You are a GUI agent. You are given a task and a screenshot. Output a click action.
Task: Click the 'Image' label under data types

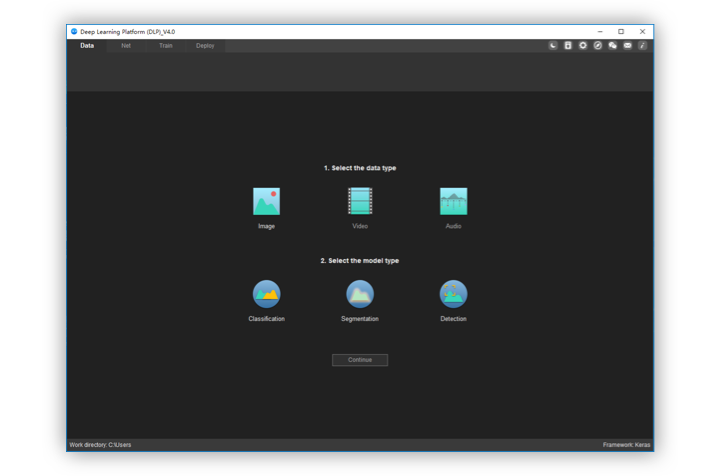click(x=266, y=226)
